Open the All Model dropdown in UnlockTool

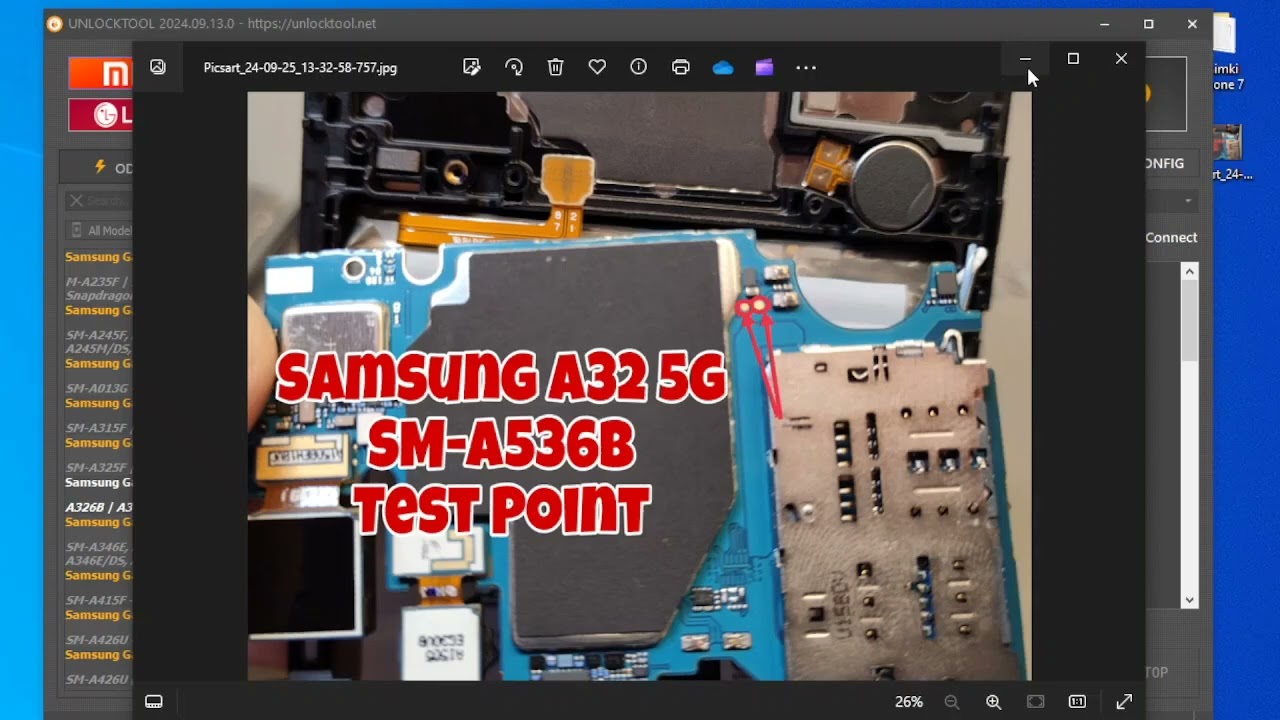[x=100, y=230]
